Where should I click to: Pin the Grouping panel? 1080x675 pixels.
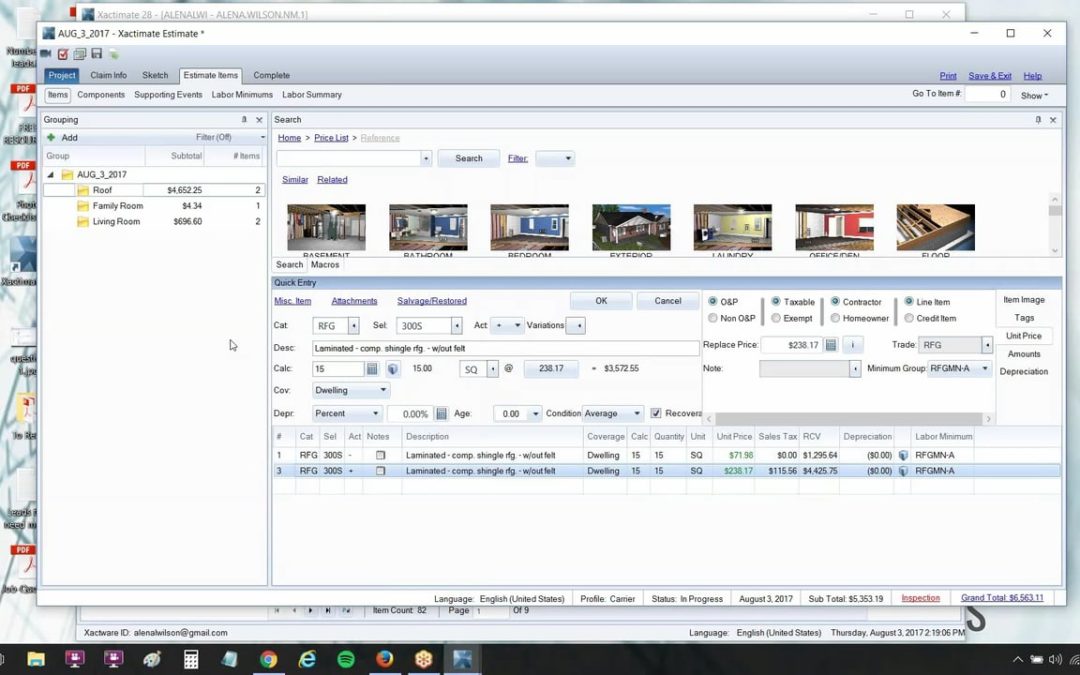244,120
